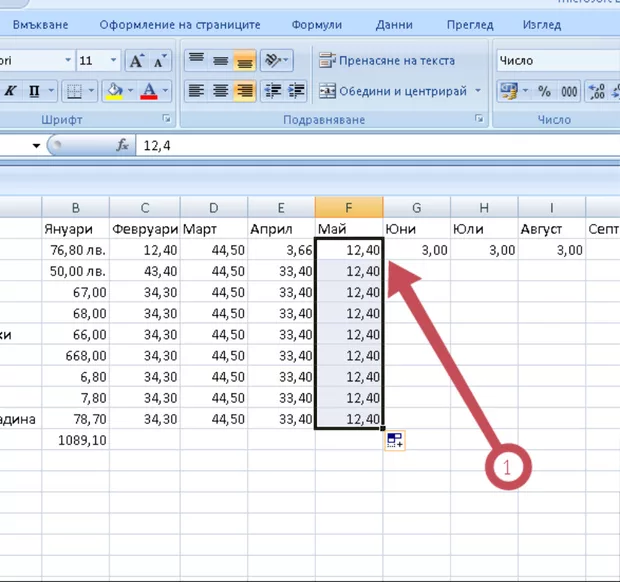Image resolution: width=620 pixels, height=582 pixels.
Task: Select the cell containing 43,40
Action: [x=145, y=271]
